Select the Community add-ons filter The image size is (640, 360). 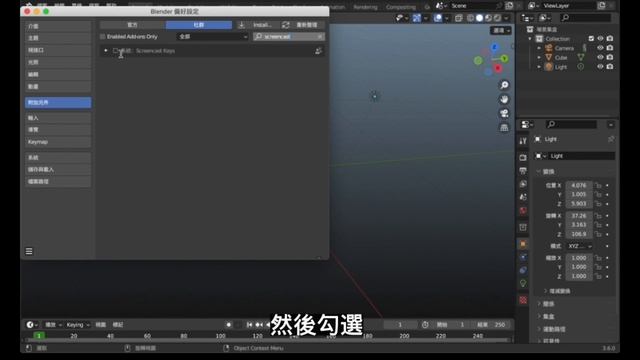[199, 25]
